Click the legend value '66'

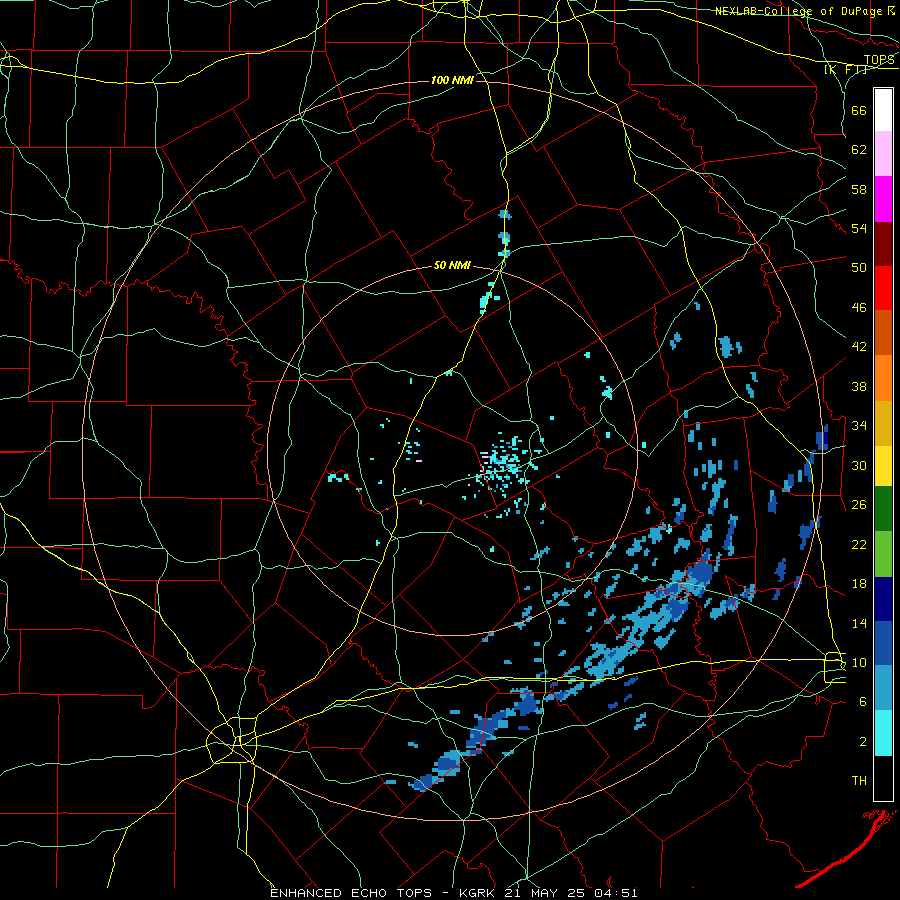coord(859,111)
